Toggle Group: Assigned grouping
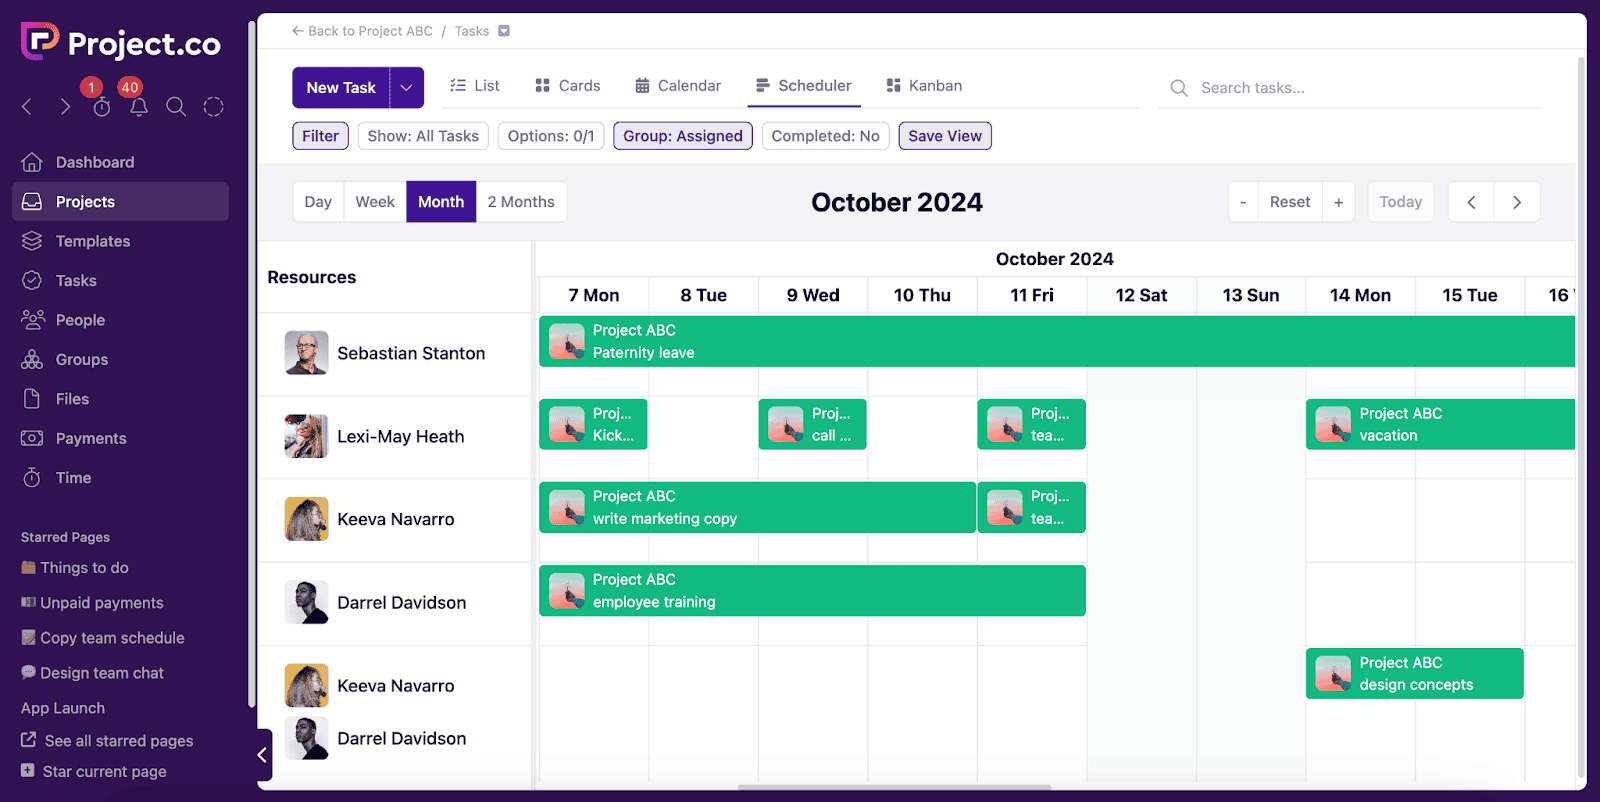The height and width of the screenshot is (802, 1600). pyautogui.click(x=682, y=136)
